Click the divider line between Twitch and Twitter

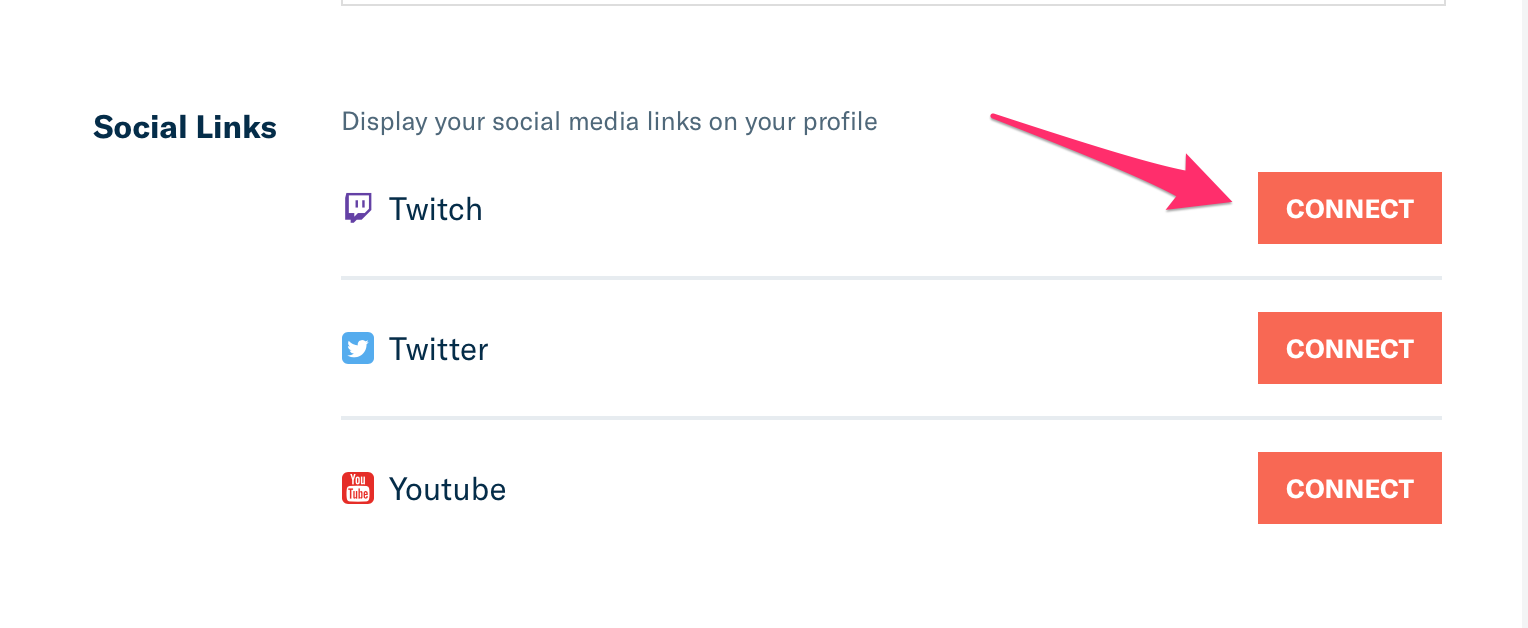tap(891, 278)
